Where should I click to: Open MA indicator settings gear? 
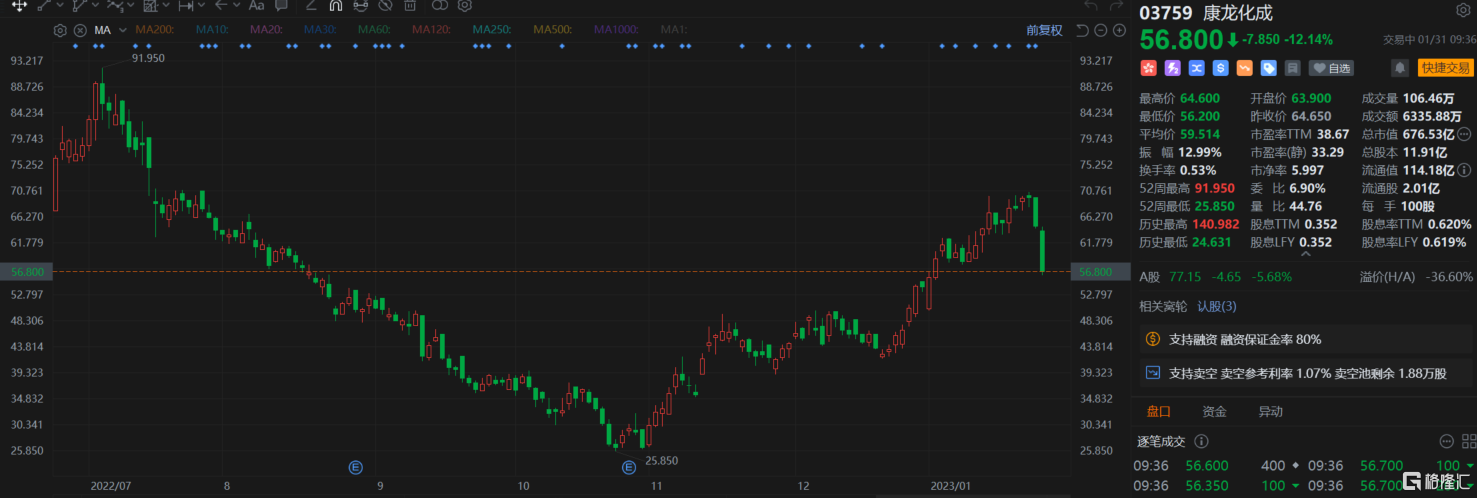coord(60,30)
